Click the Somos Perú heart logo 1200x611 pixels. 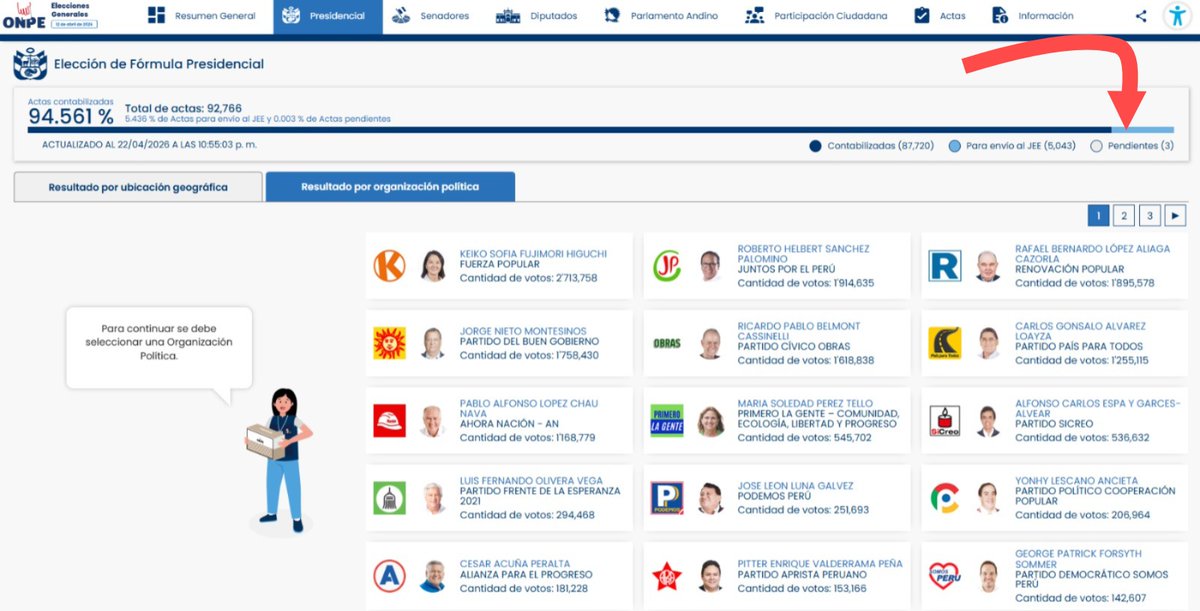point(945,576)
